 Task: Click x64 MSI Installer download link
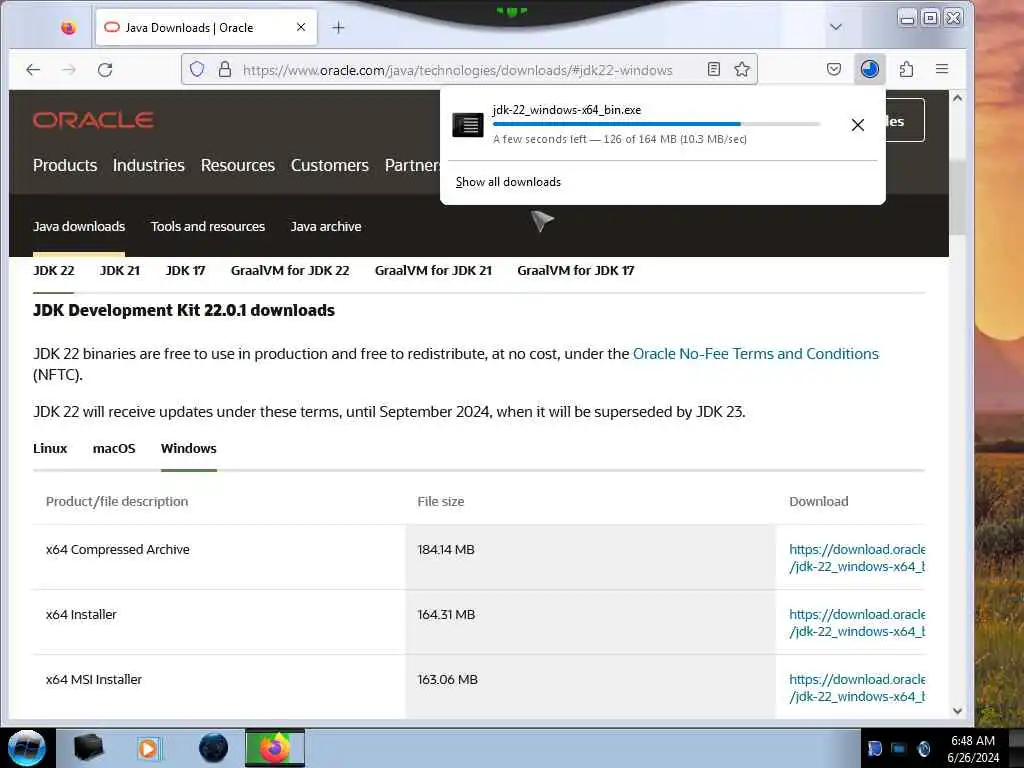pyautogui.click(x=857, y=688)
